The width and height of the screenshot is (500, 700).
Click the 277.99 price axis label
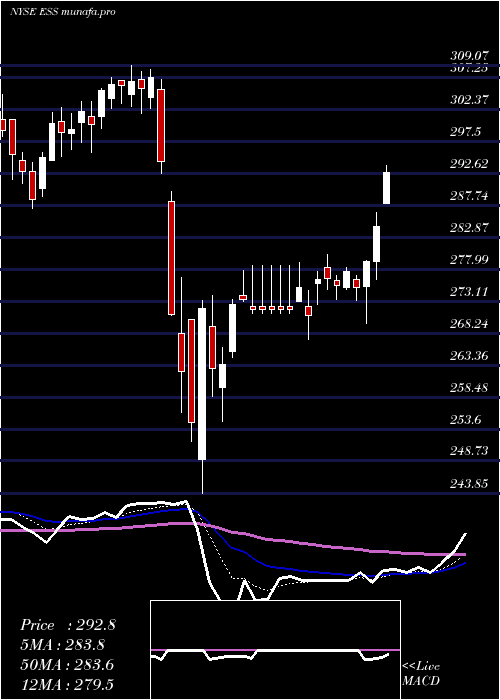469,260
